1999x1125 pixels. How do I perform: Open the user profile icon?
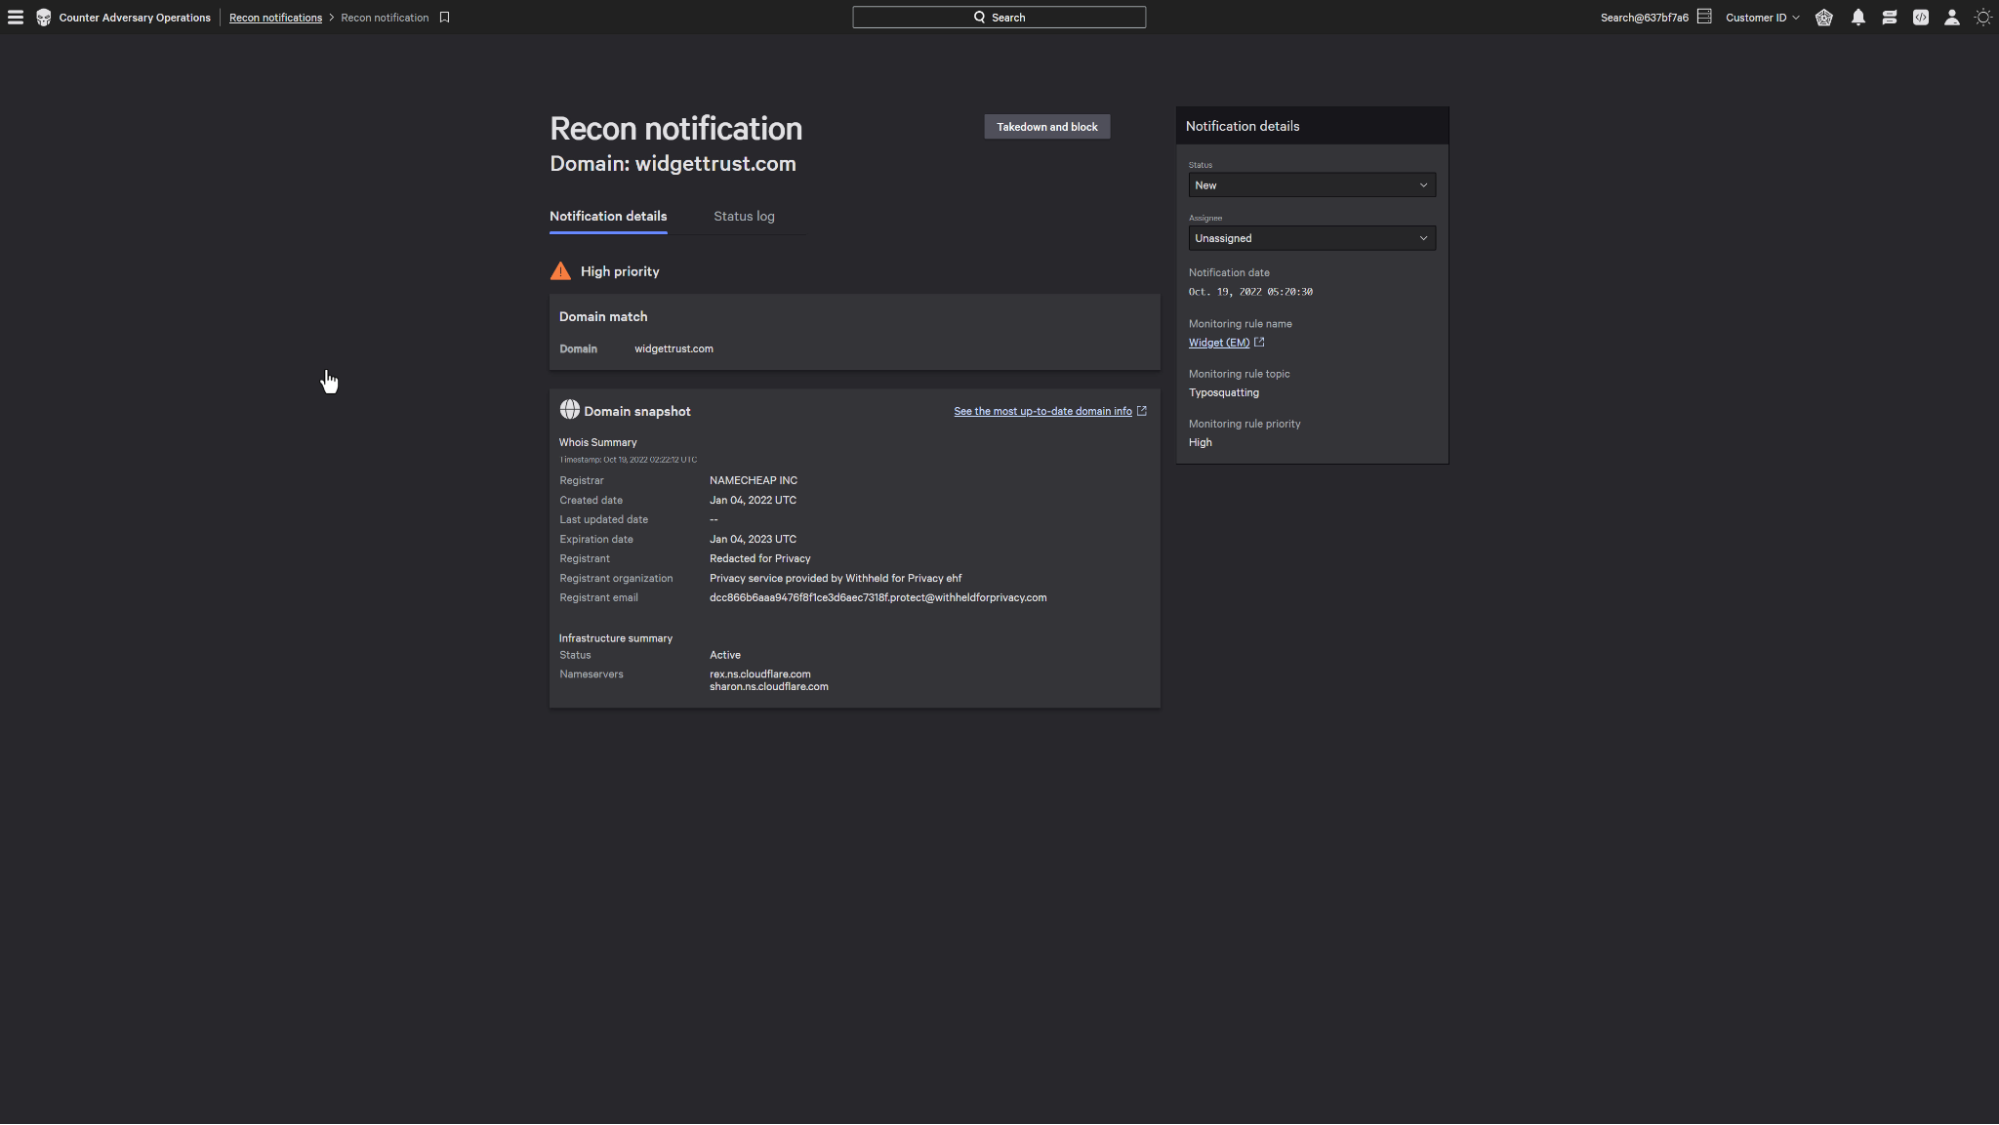click(1951, 17)
